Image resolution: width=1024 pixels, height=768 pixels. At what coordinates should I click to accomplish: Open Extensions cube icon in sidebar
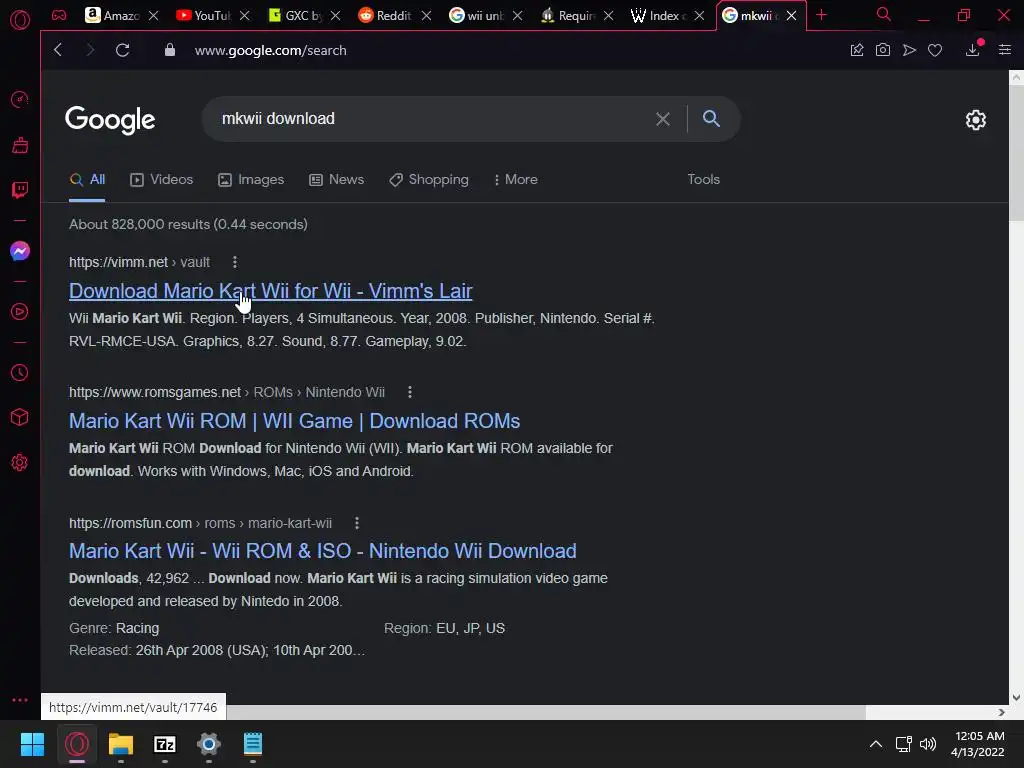click(20, 417)
